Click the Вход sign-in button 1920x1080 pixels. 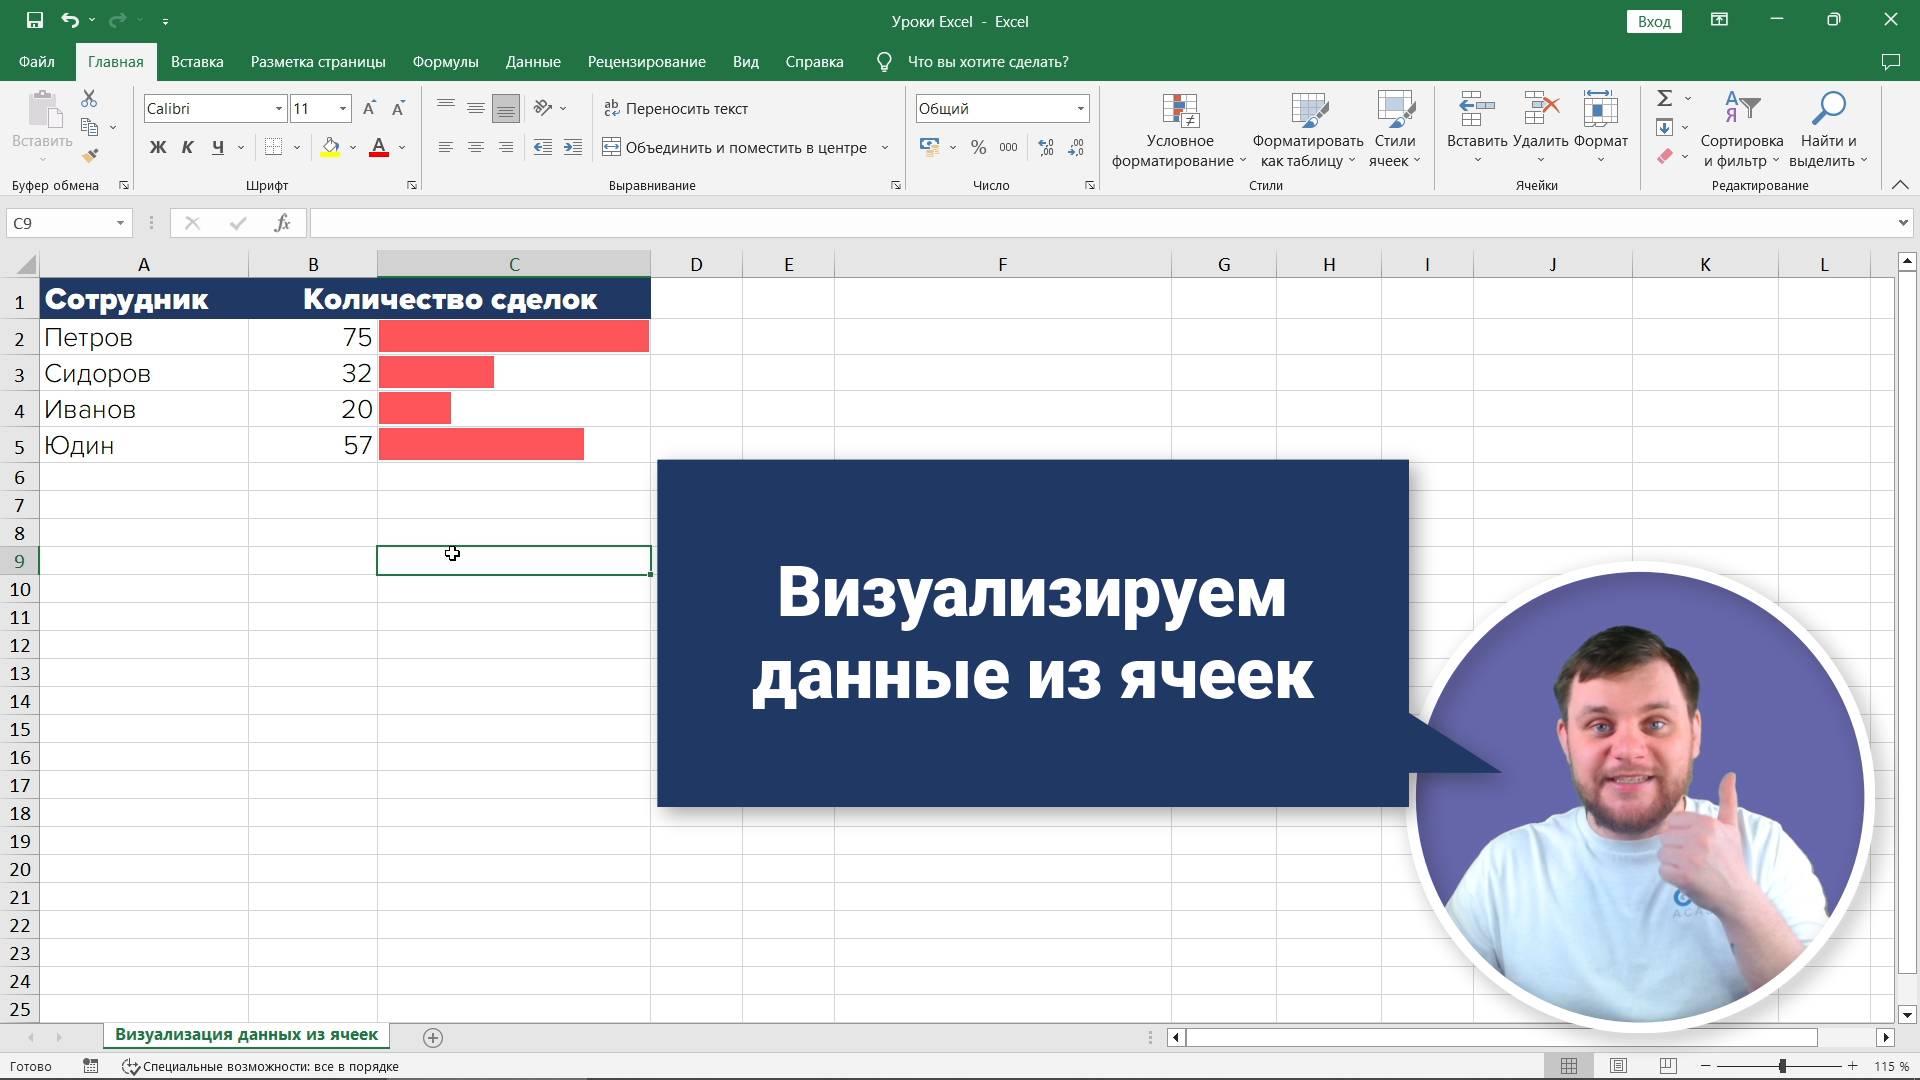[1654, 21]
